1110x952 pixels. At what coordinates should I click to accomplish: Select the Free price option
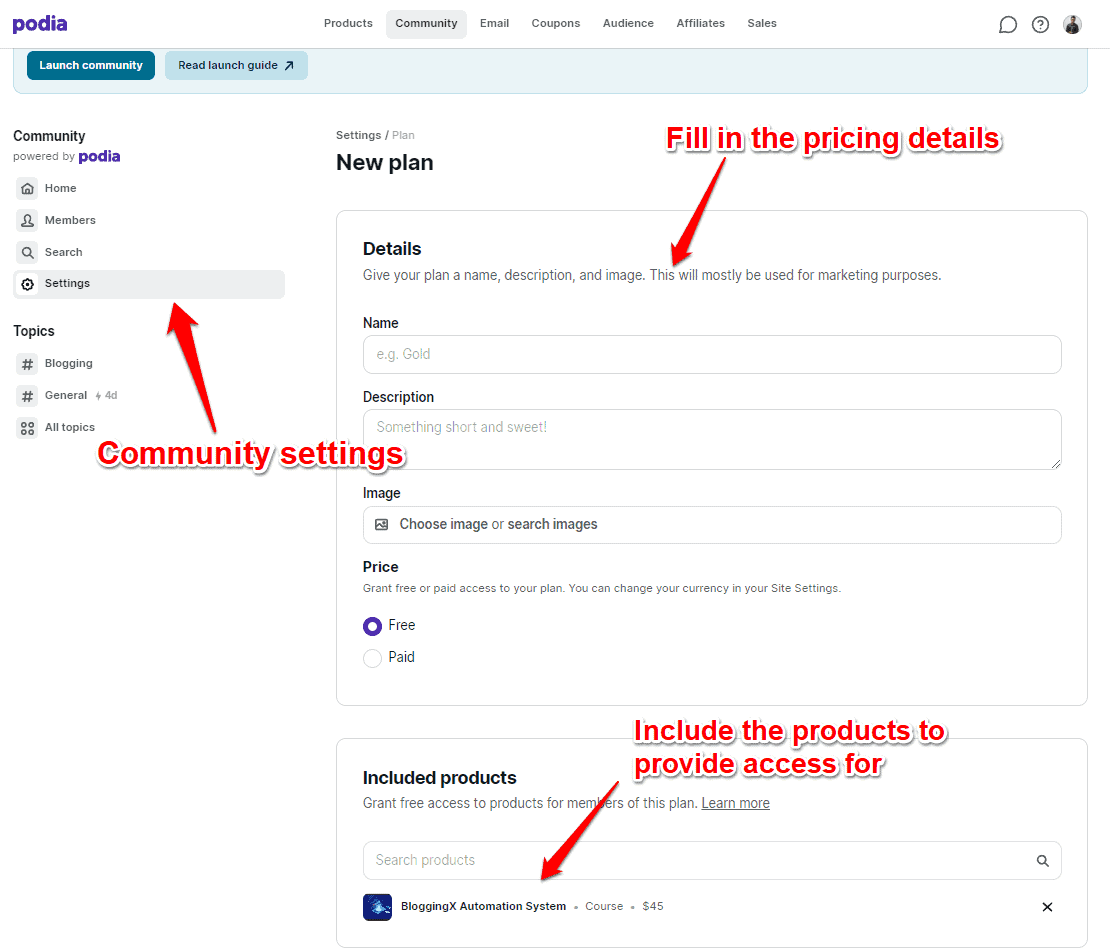click(372, 625)
